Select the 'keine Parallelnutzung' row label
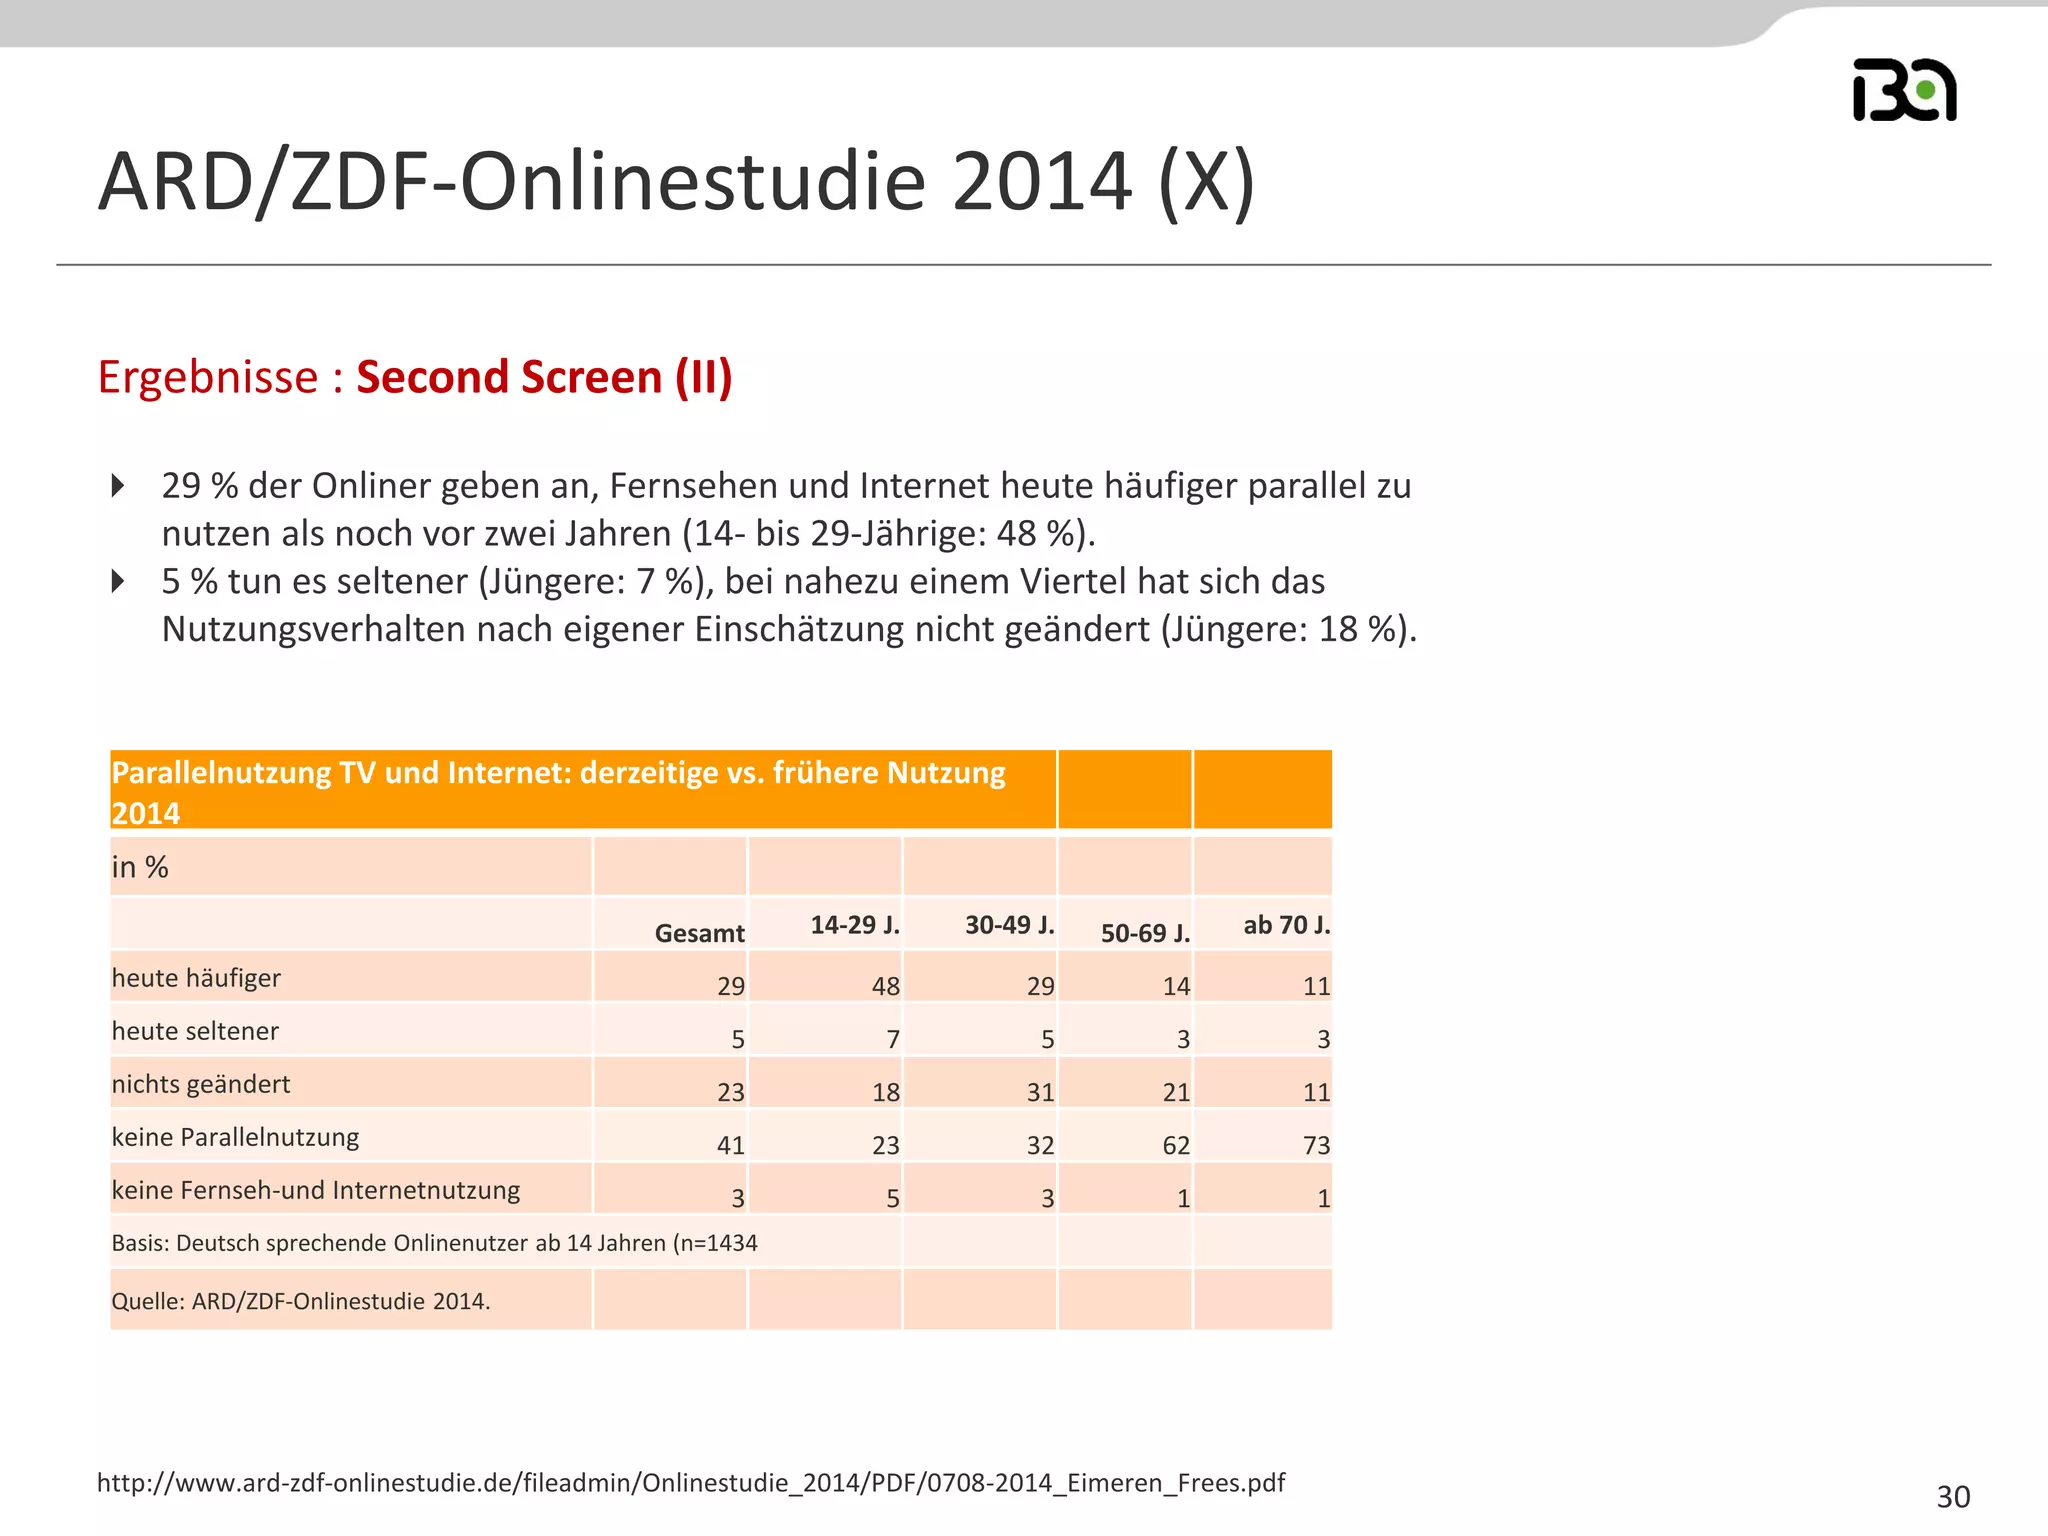The width and height of the screenshot is (2048, 1536). [235, 1137]
